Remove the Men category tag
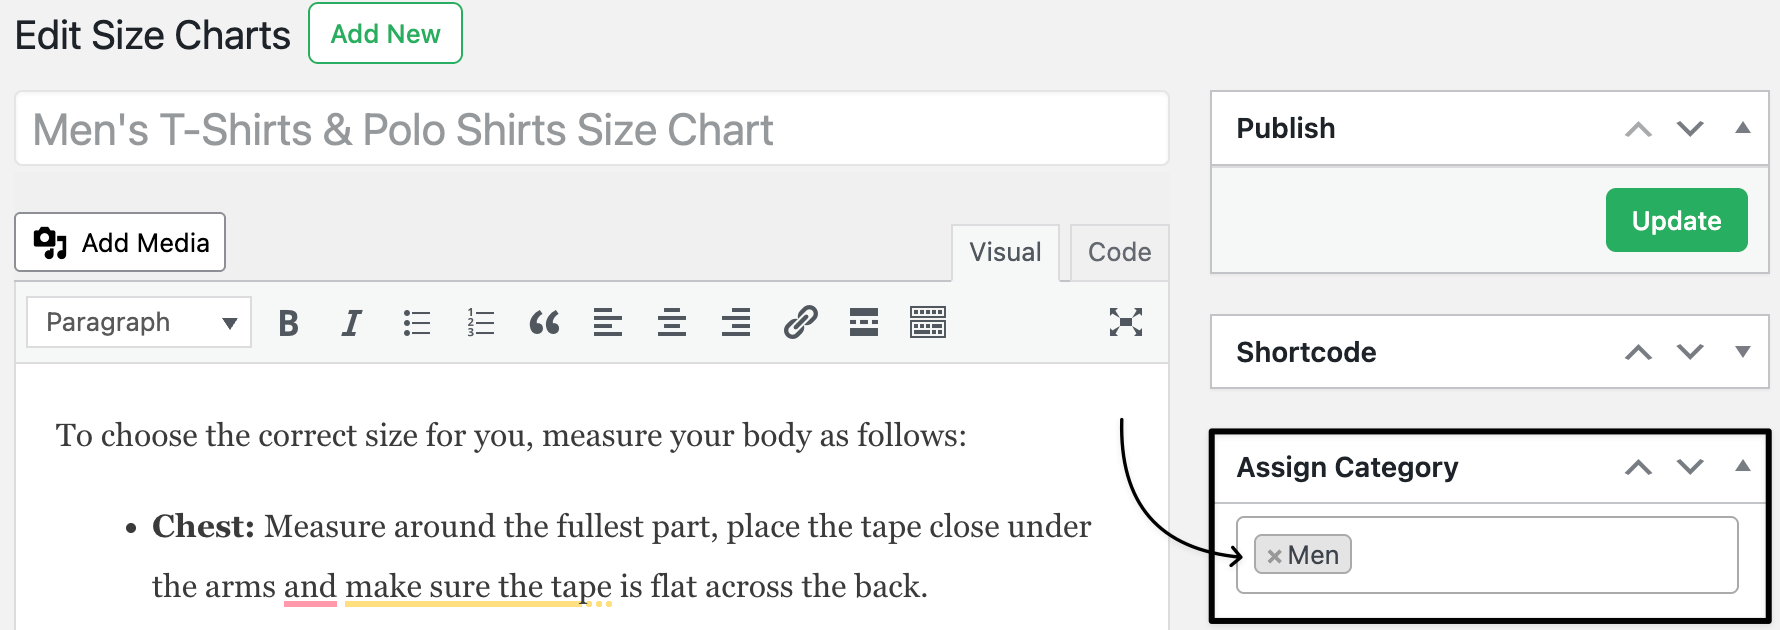 click(x=1275, y=555)
